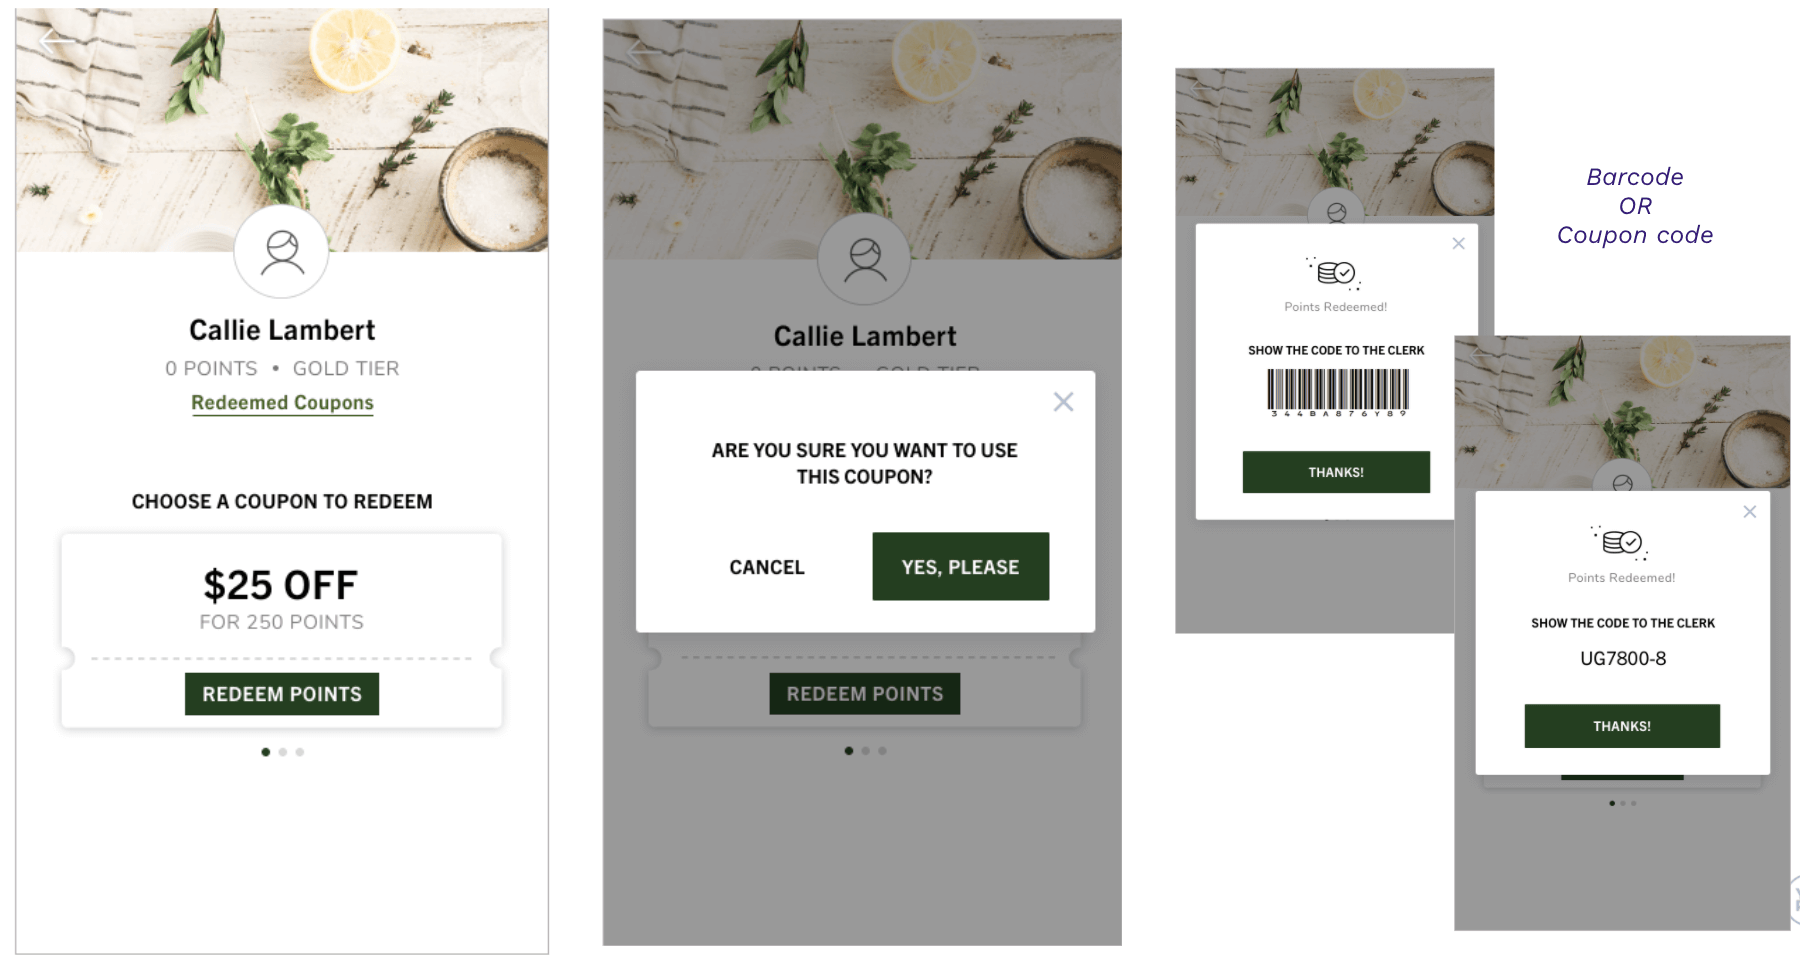This screenshot has height=960, width=1800.
Task: Confirm with the Yes, Please button
Action: tap(960, 567)
